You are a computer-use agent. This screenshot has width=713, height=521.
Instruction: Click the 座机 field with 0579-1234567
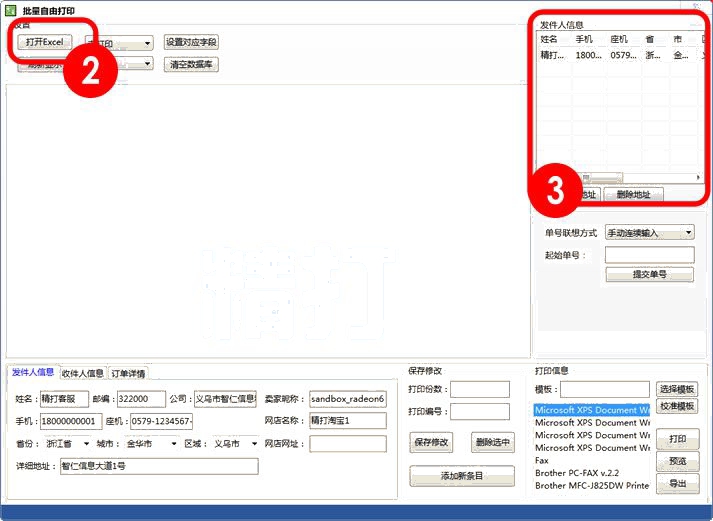pyautogui.click(x=161, y=421)
